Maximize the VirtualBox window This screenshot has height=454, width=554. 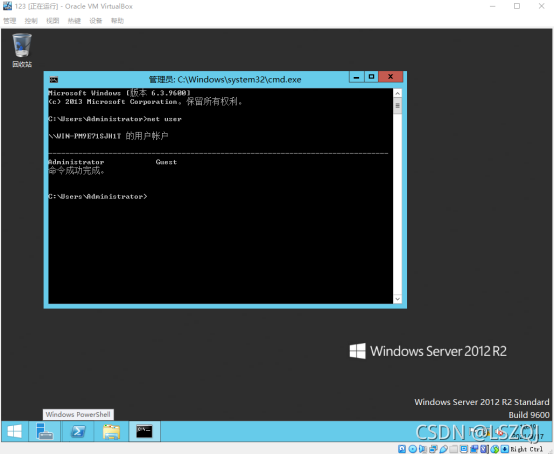tap(517, 6)
